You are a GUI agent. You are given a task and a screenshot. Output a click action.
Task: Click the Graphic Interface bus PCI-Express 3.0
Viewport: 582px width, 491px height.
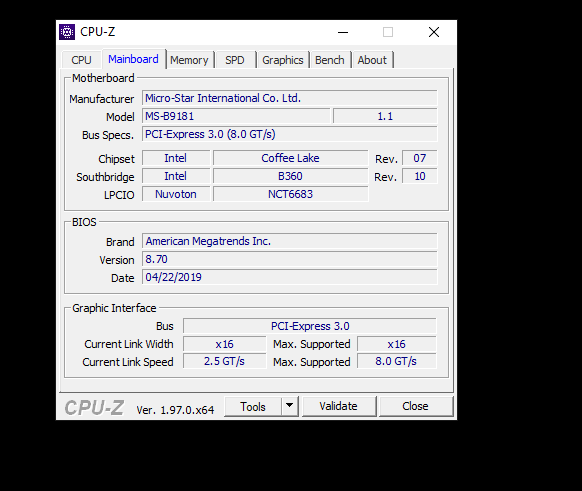[310, 326]
